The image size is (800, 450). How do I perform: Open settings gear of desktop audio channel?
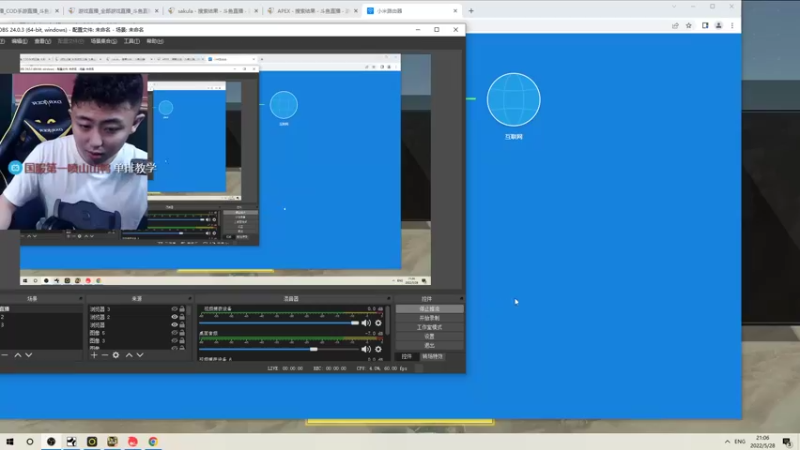378,349
